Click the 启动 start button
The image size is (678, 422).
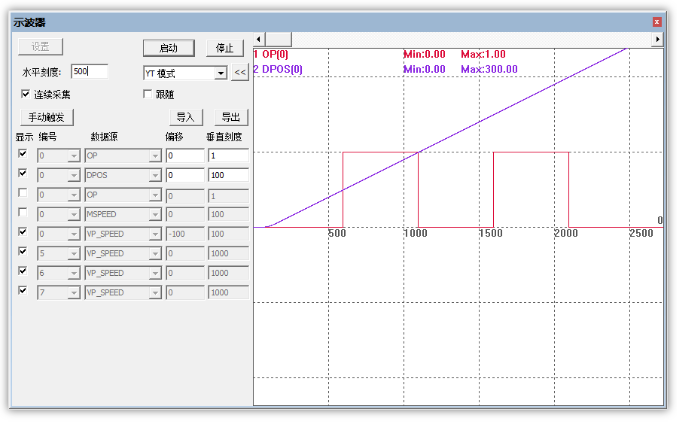pyautogui.click(x=169, y=48)
